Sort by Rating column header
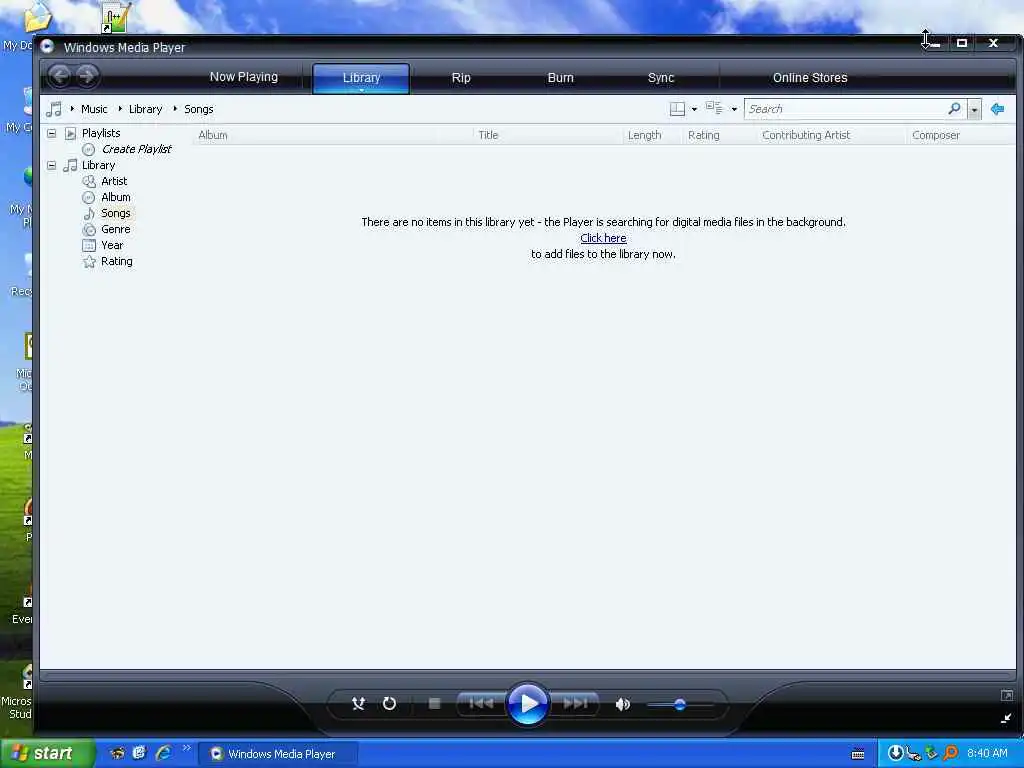The height and width of the screenshot is (768, 1024). click(x=703, y=135)
